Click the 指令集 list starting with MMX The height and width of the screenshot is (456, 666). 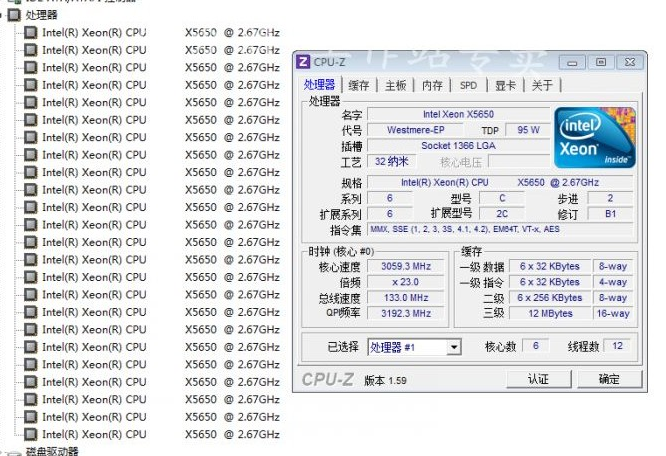coord(500,229)
